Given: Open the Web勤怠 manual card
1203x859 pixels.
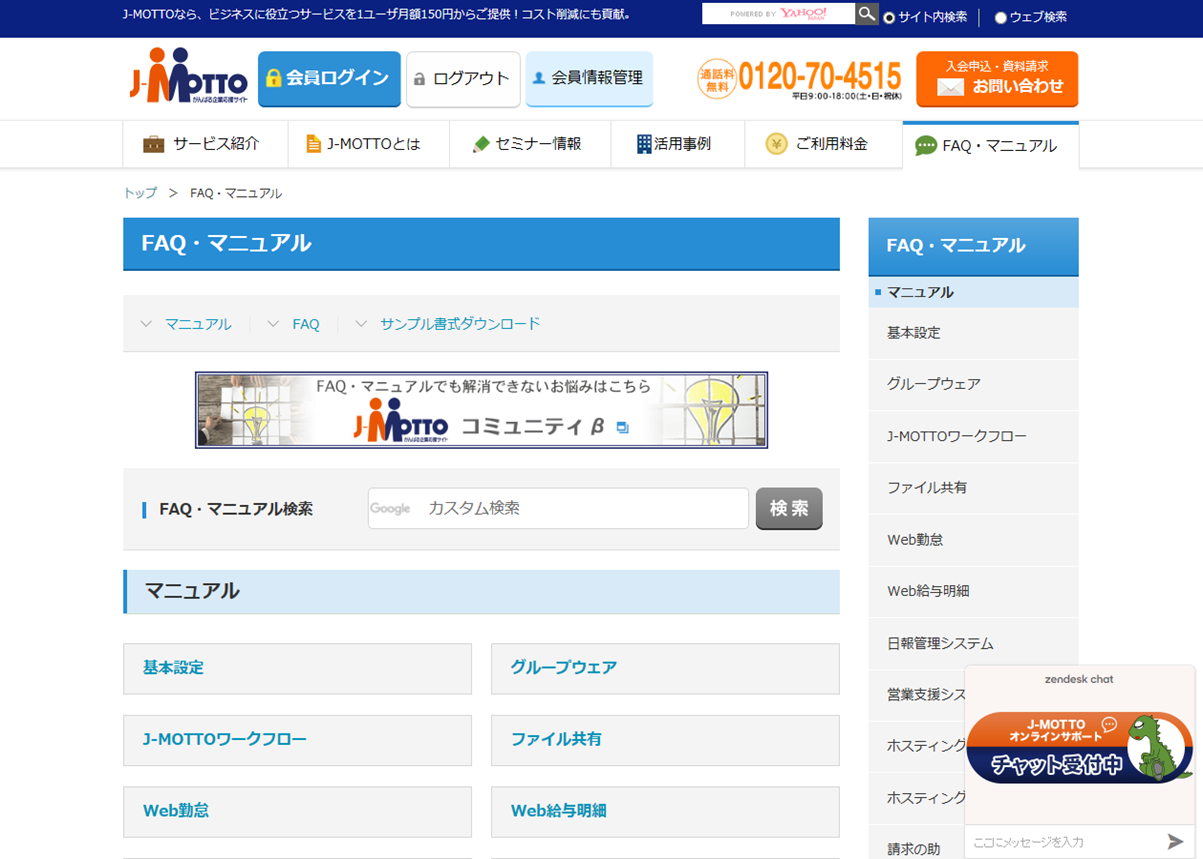Looking at the screenshot, I should (297, 811).
